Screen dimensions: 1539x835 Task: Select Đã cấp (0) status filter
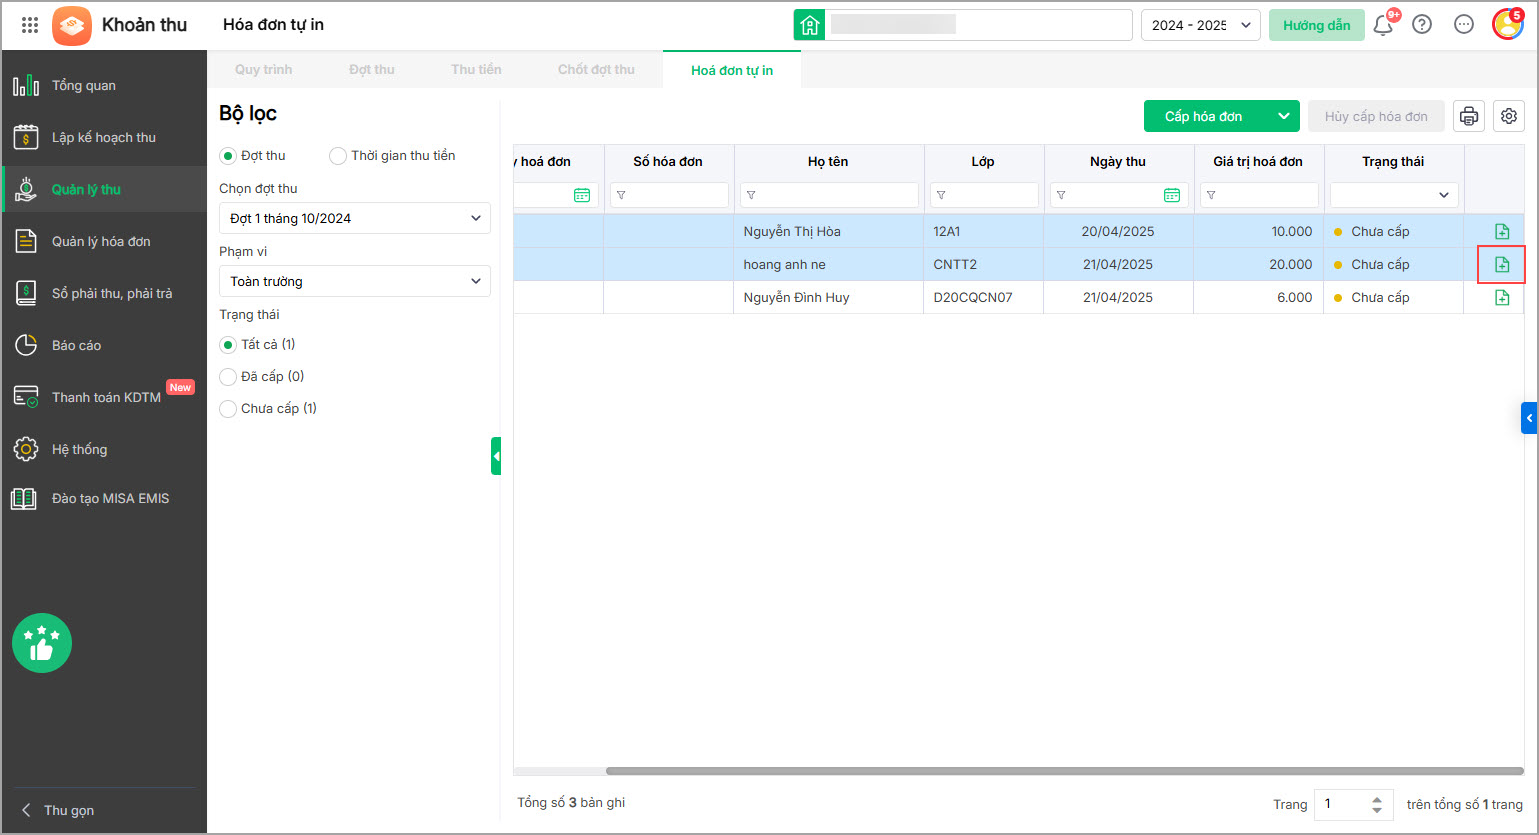pos(228,376)
